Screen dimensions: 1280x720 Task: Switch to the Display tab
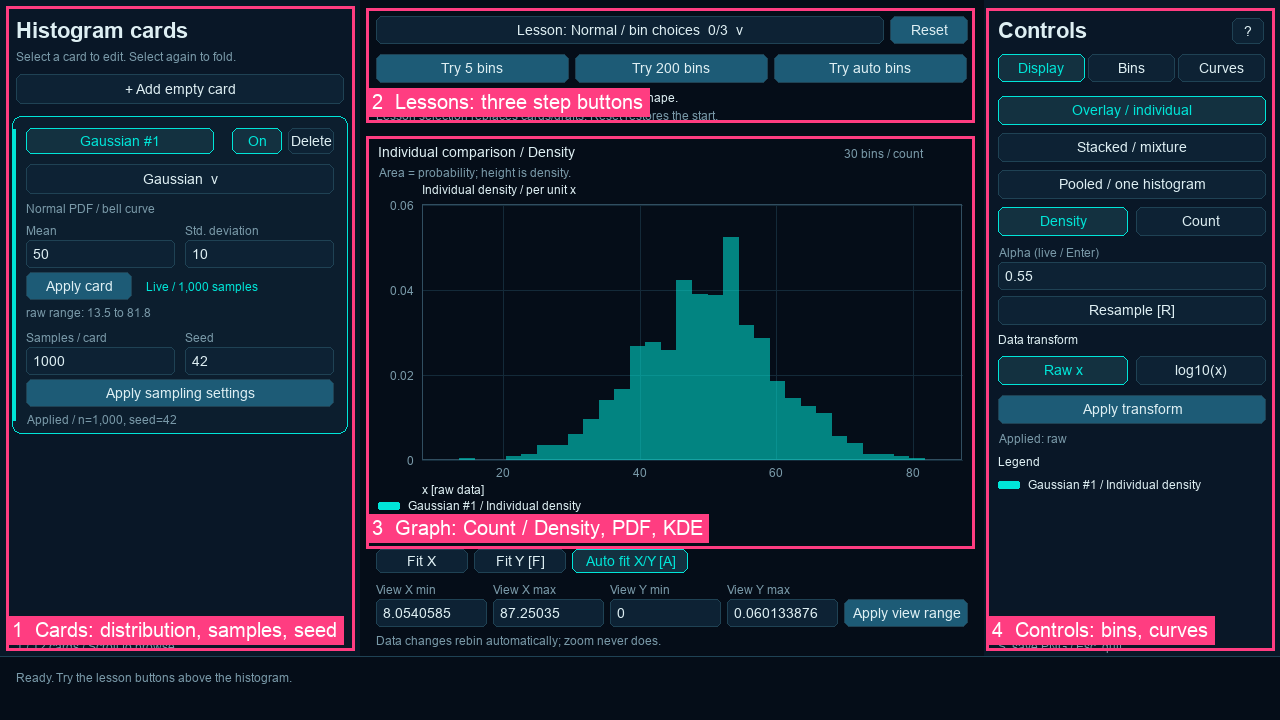[1041, 68]
